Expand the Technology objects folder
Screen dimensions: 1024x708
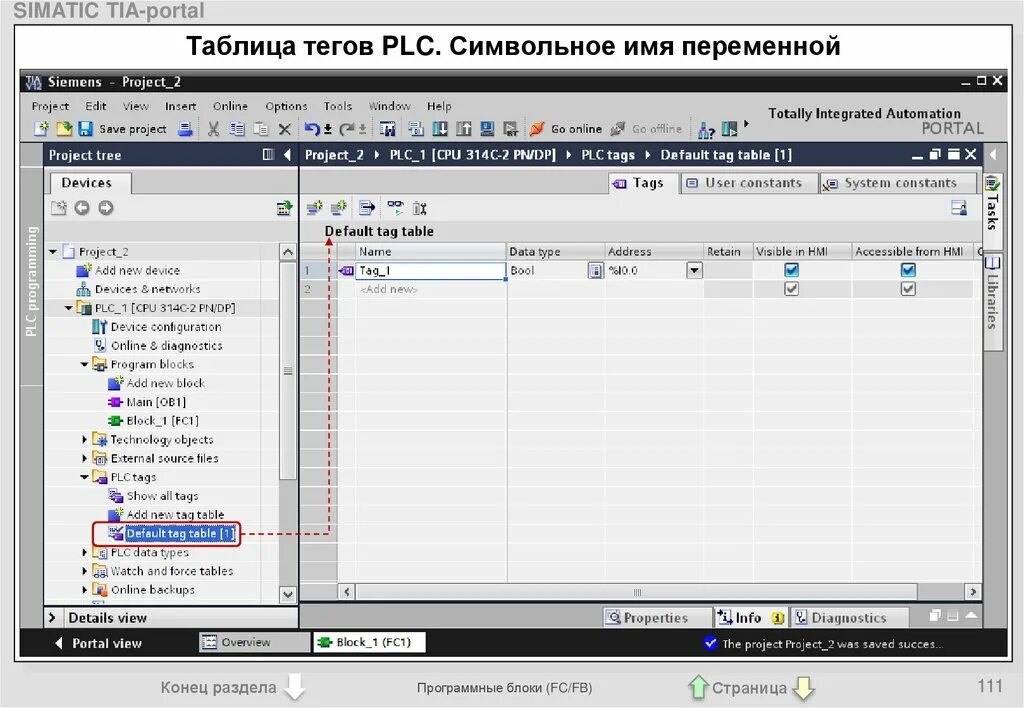84,440
